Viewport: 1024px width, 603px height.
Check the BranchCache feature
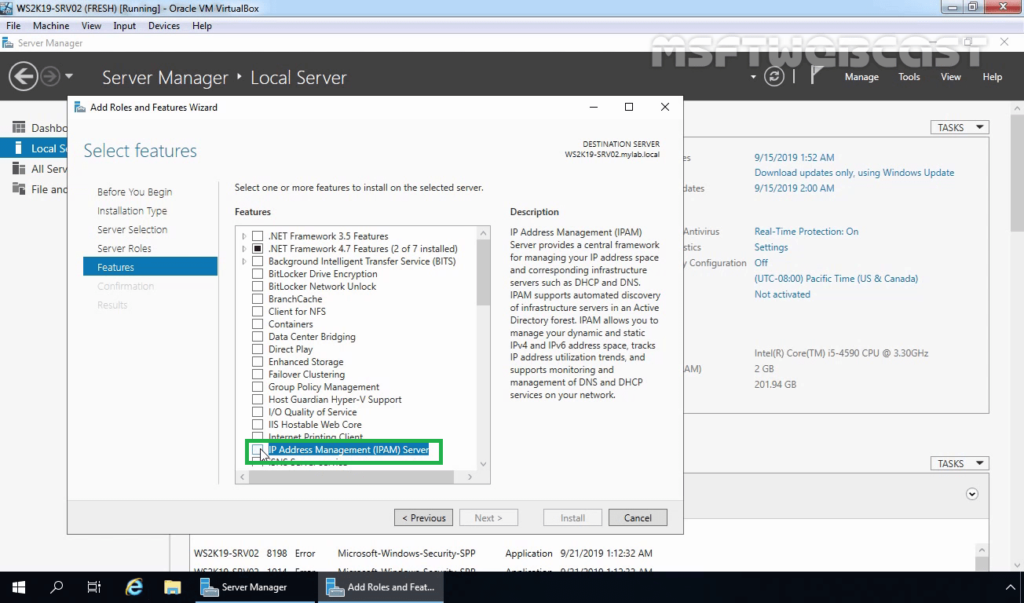point(257,299)
